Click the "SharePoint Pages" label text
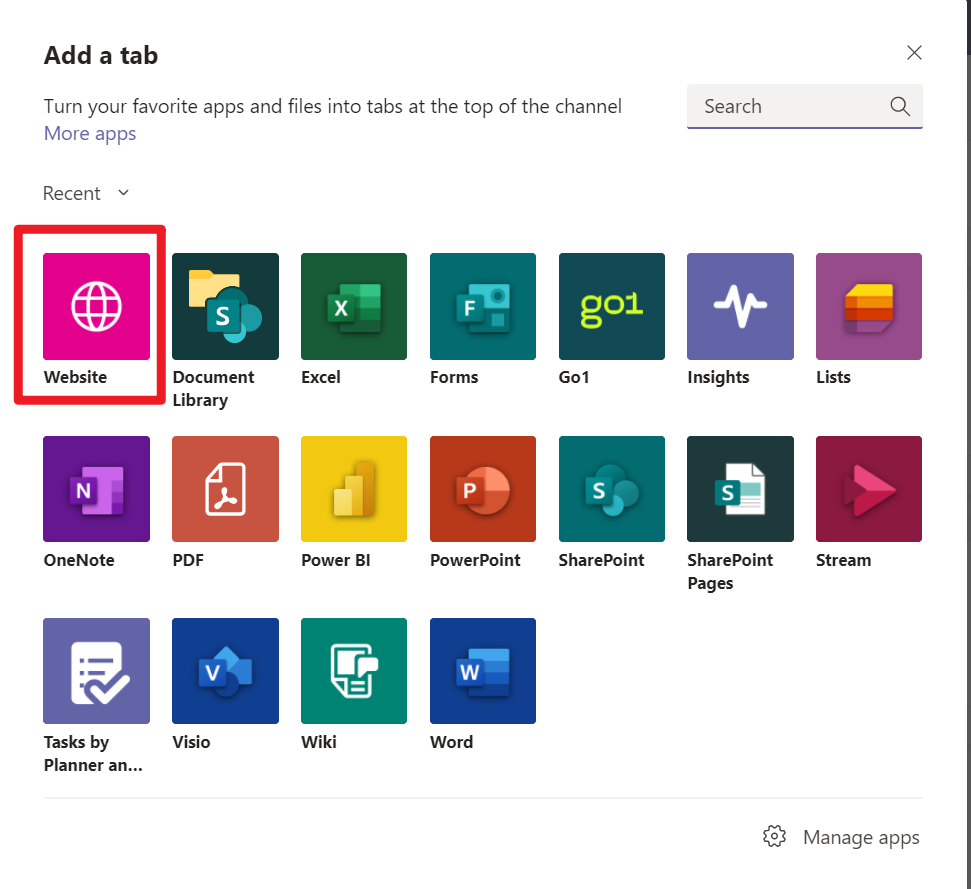Viewport: 971px width, 889px height. (x=730, y=571)
